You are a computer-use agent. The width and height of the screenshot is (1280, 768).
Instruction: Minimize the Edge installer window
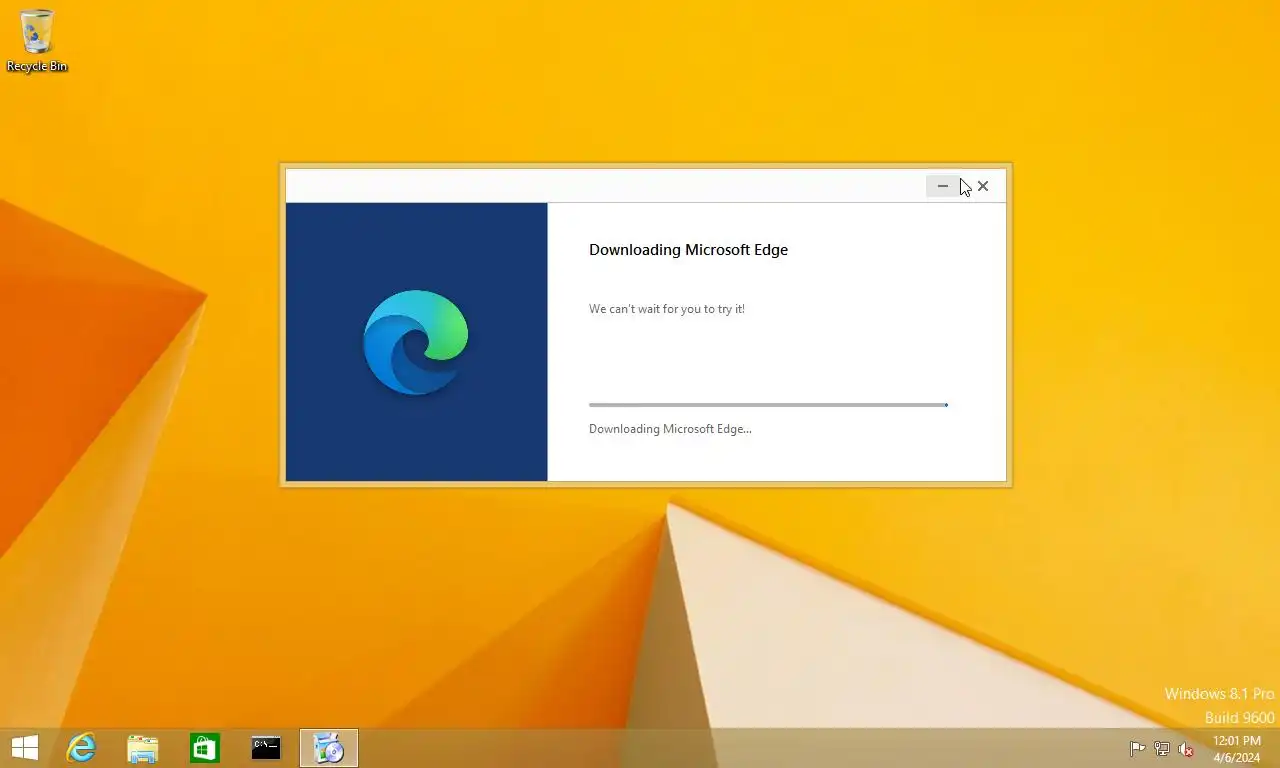[x=942, y=186]
